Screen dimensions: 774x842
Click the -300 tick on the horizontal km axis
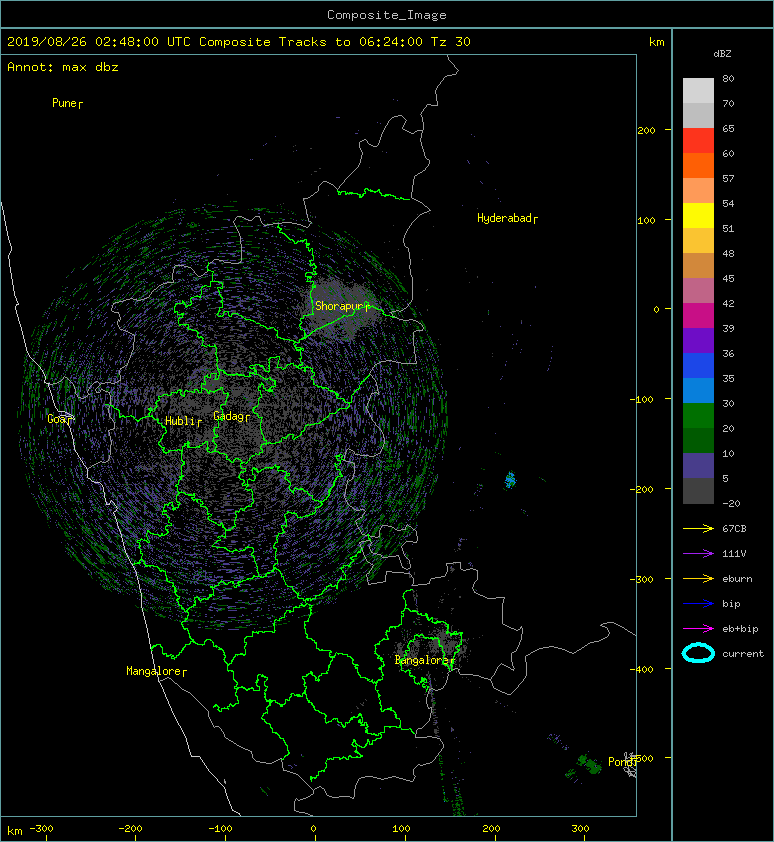click(x=41, y=829)
